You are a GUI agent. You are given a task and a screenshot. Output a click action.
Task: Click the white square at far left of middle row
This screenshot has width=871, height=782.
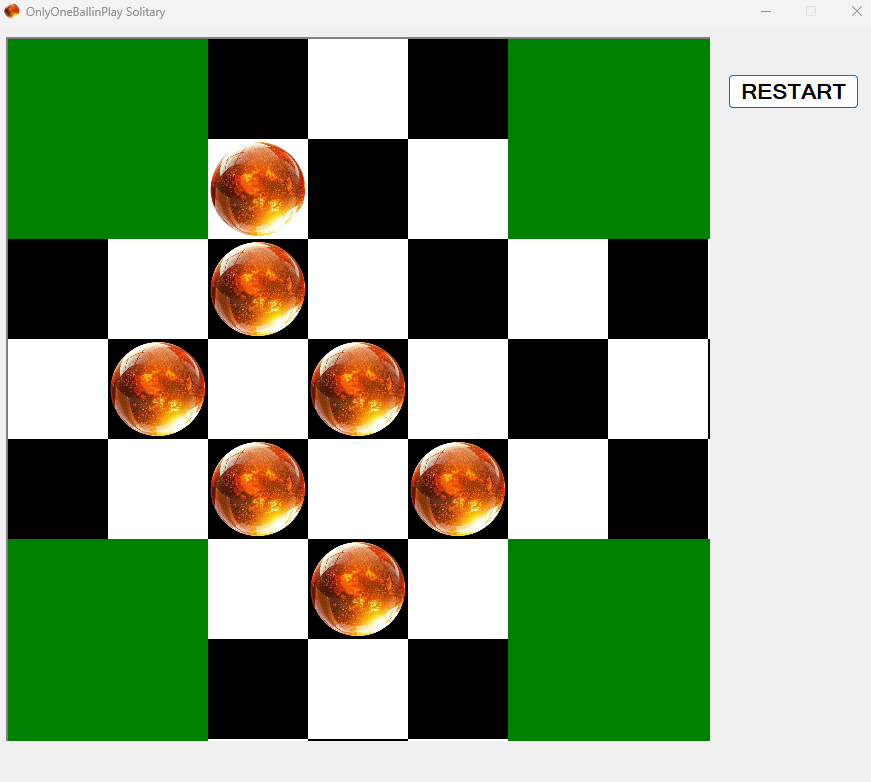(x=58, y=388)
